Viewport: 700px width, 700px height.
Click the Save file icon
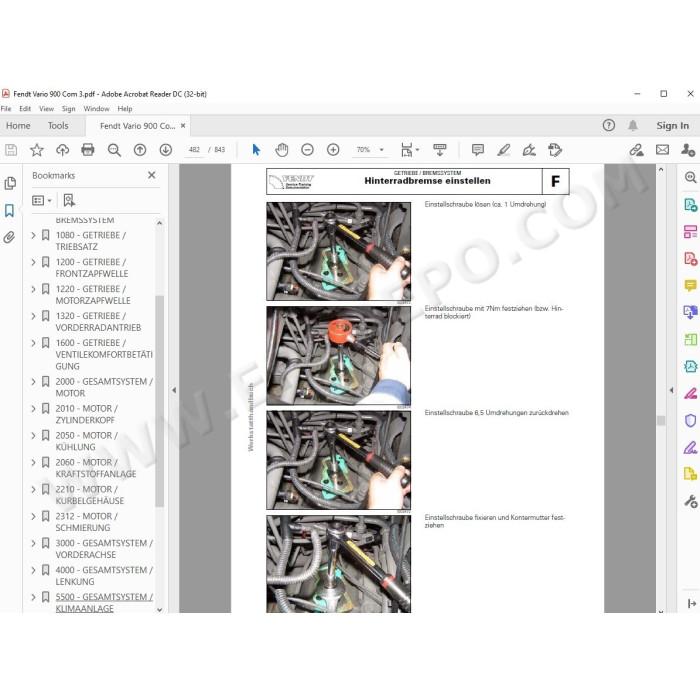(11, 150)
